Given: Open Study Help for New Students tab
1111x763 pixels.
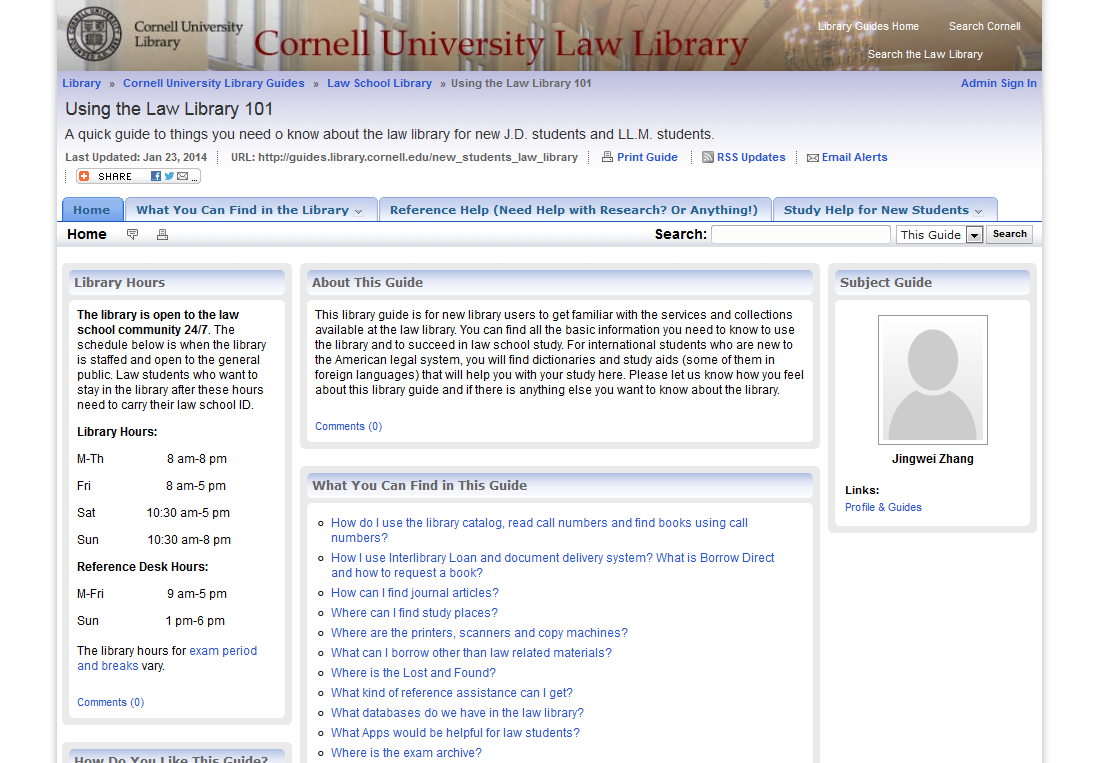Looking at the screenshot, I should (876, 210).
